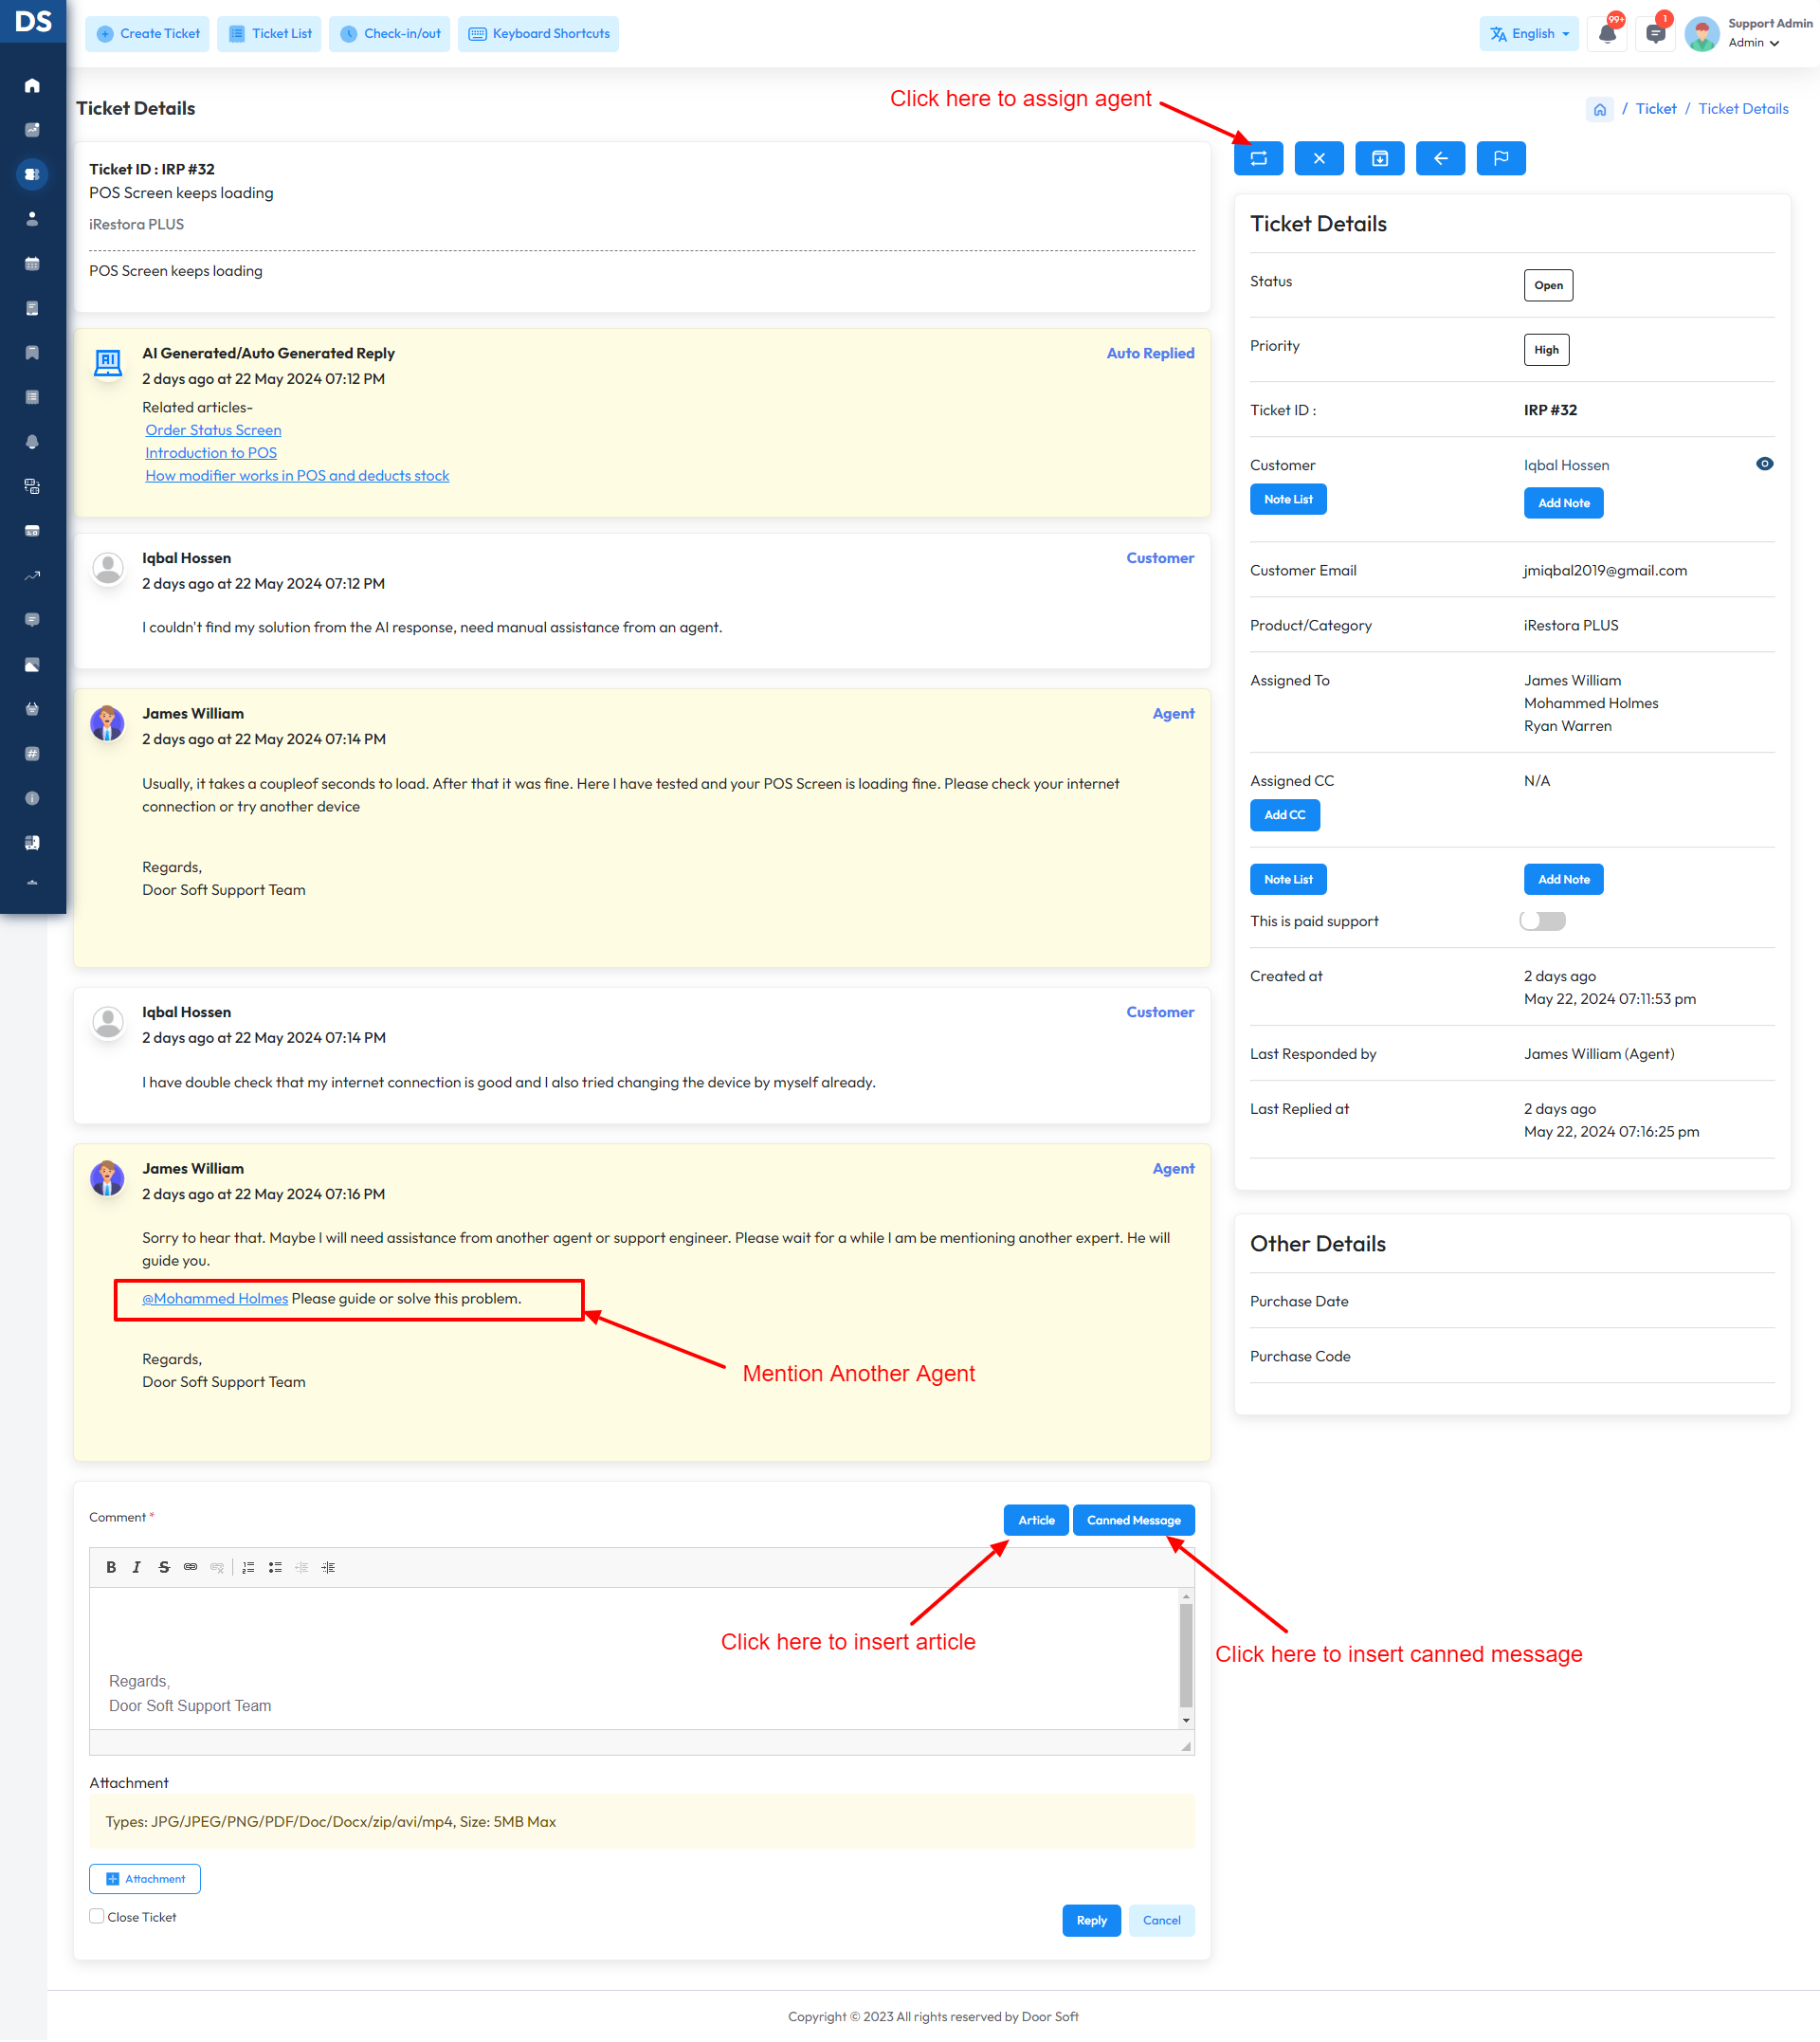1820x2042 pixels.
Task: Open the Introduction to POS article link
Action: coord(211,453)
